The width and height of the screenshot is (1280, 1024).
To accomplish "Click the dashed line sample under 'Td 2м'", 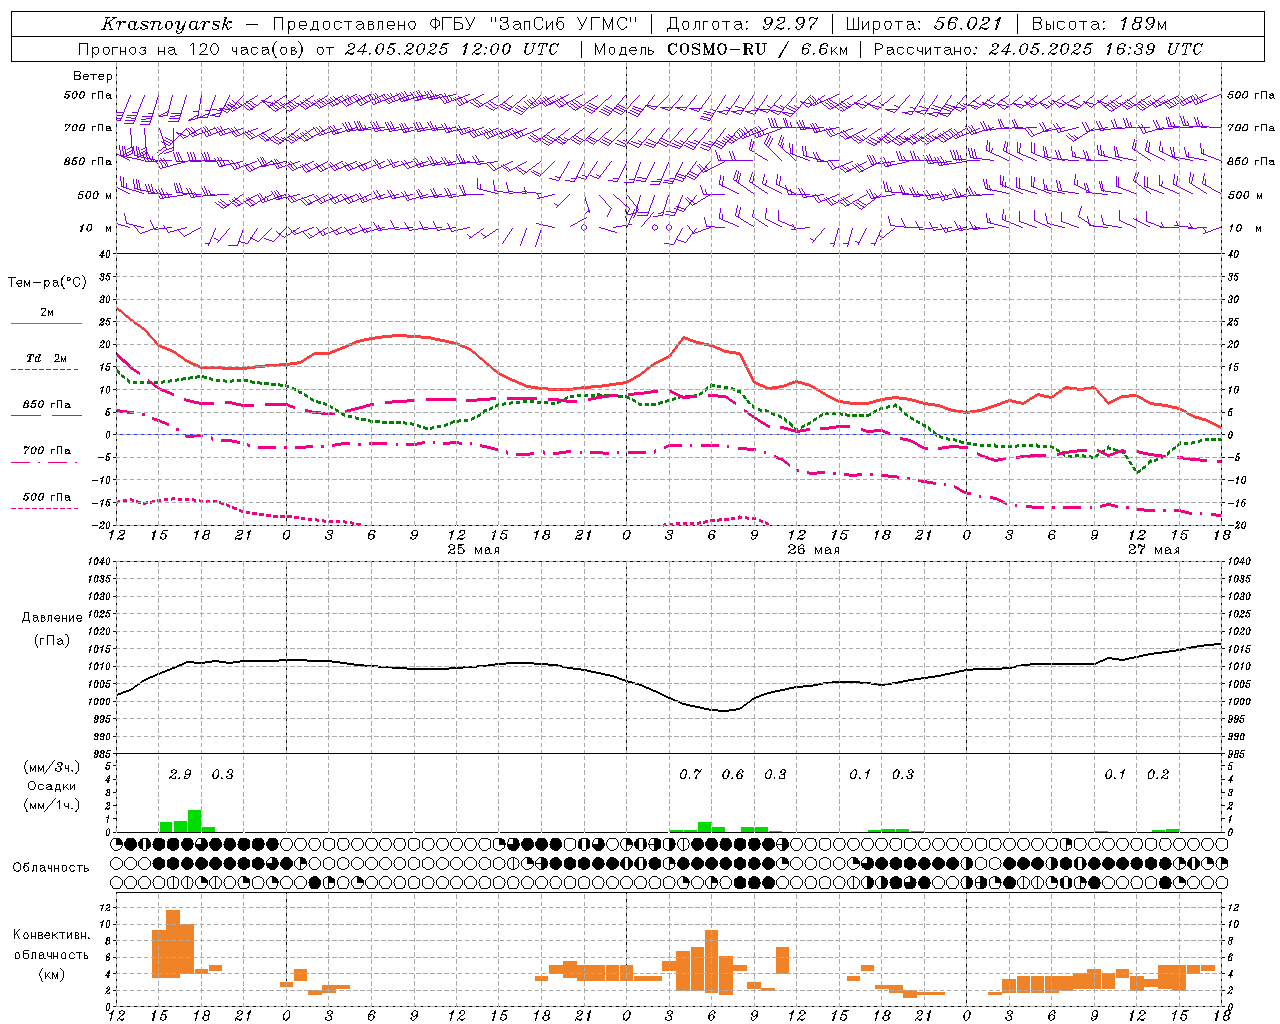I will [x=46, y=370].
